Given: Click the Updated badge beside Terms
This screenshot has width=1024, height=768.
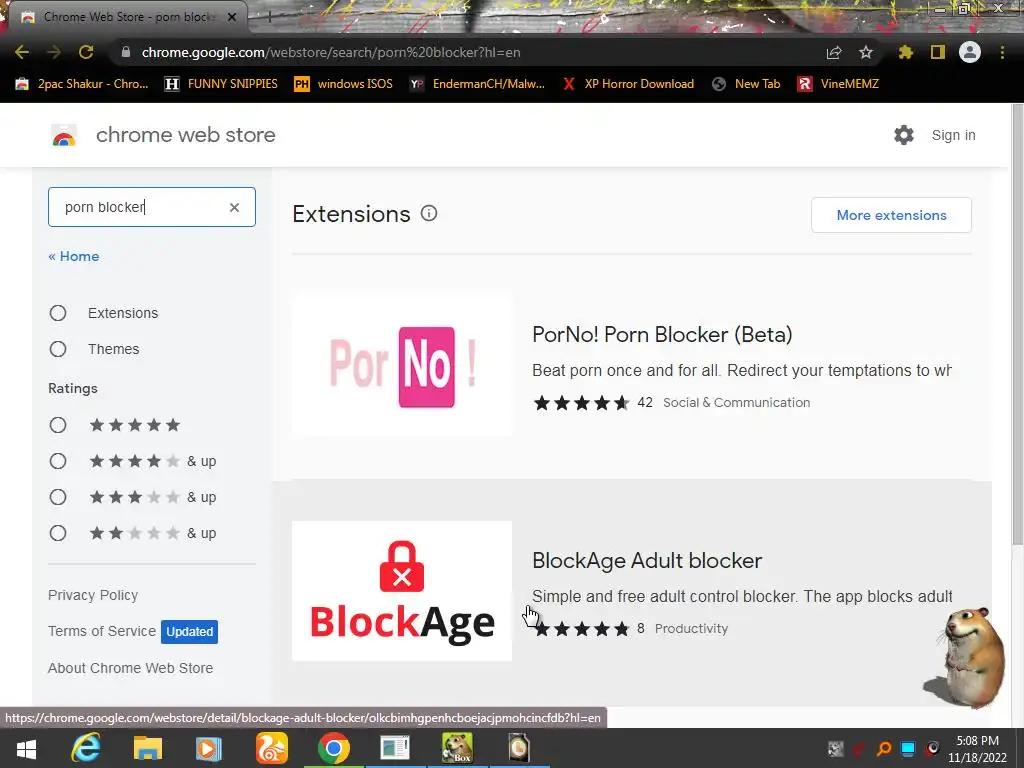Looking at the screenshot, I should 189,632.
